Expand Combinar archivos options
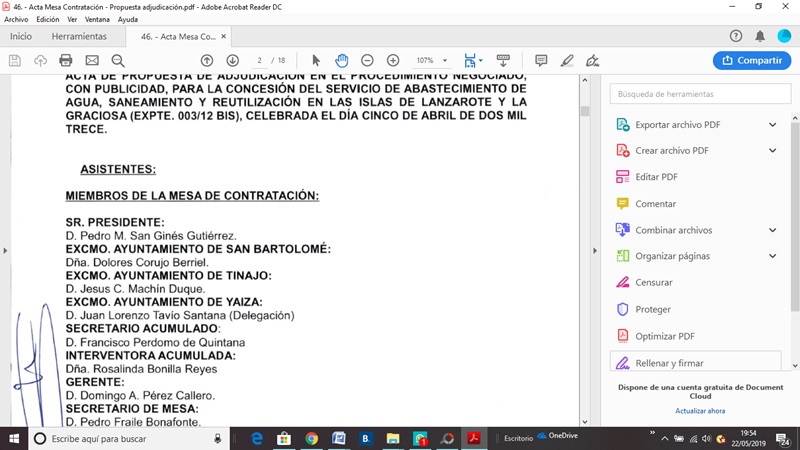Screen dimensions: 800x450 pyautogui.click(x=772, y=230)
